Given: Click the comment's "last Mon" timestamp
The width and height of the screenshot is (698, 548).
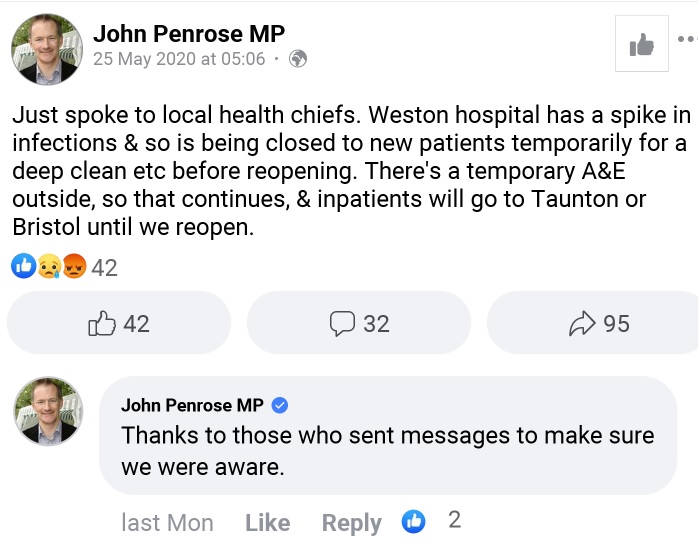Looking at the screenshot, I should [x=167, y=522].
